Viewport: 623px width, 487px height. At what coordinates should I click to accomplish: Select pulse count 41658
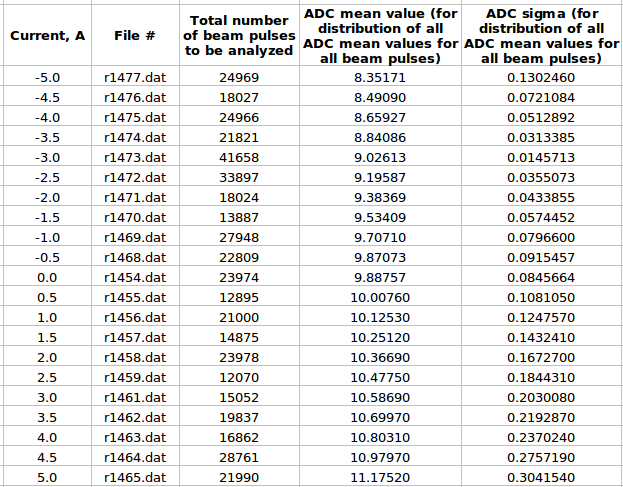(239, 158)
